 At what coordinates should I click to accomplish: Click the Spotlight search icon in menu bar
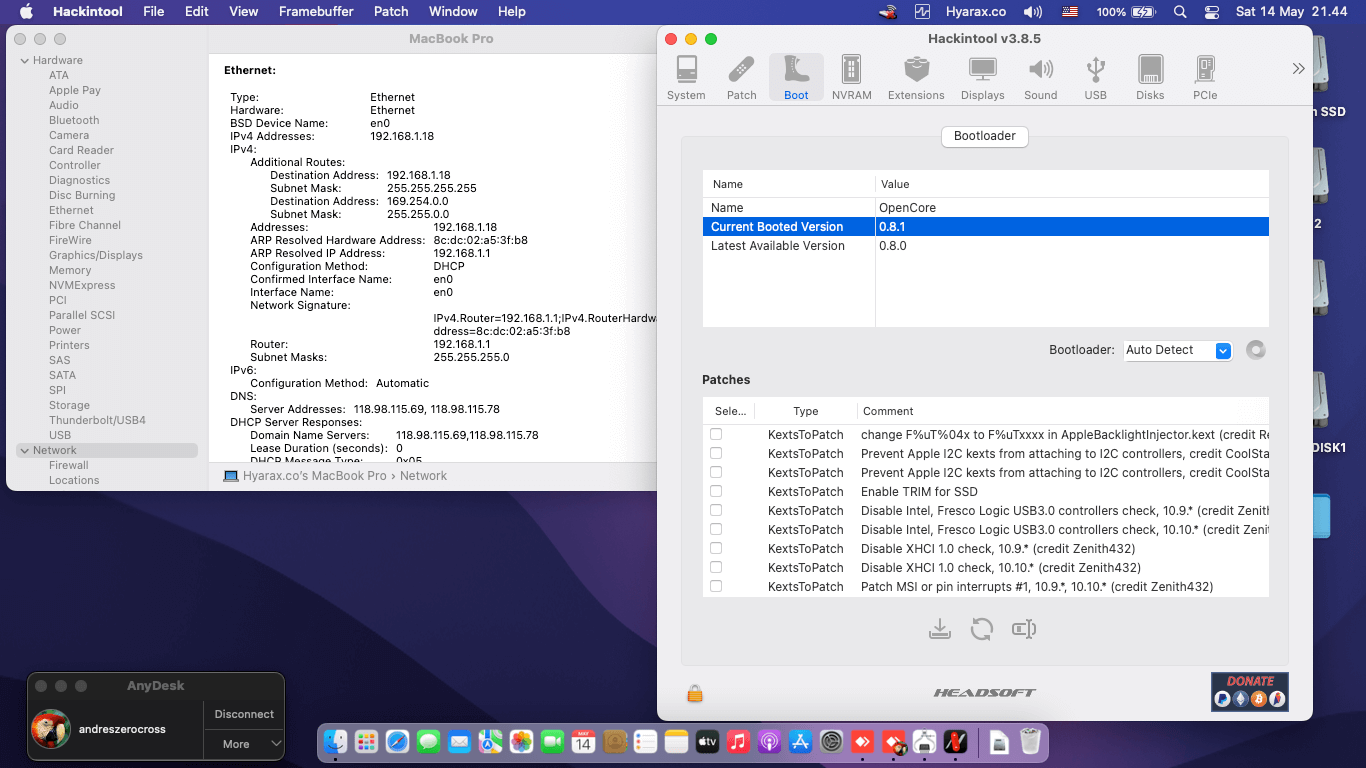pyautogui.click(x=1180, y=12)
